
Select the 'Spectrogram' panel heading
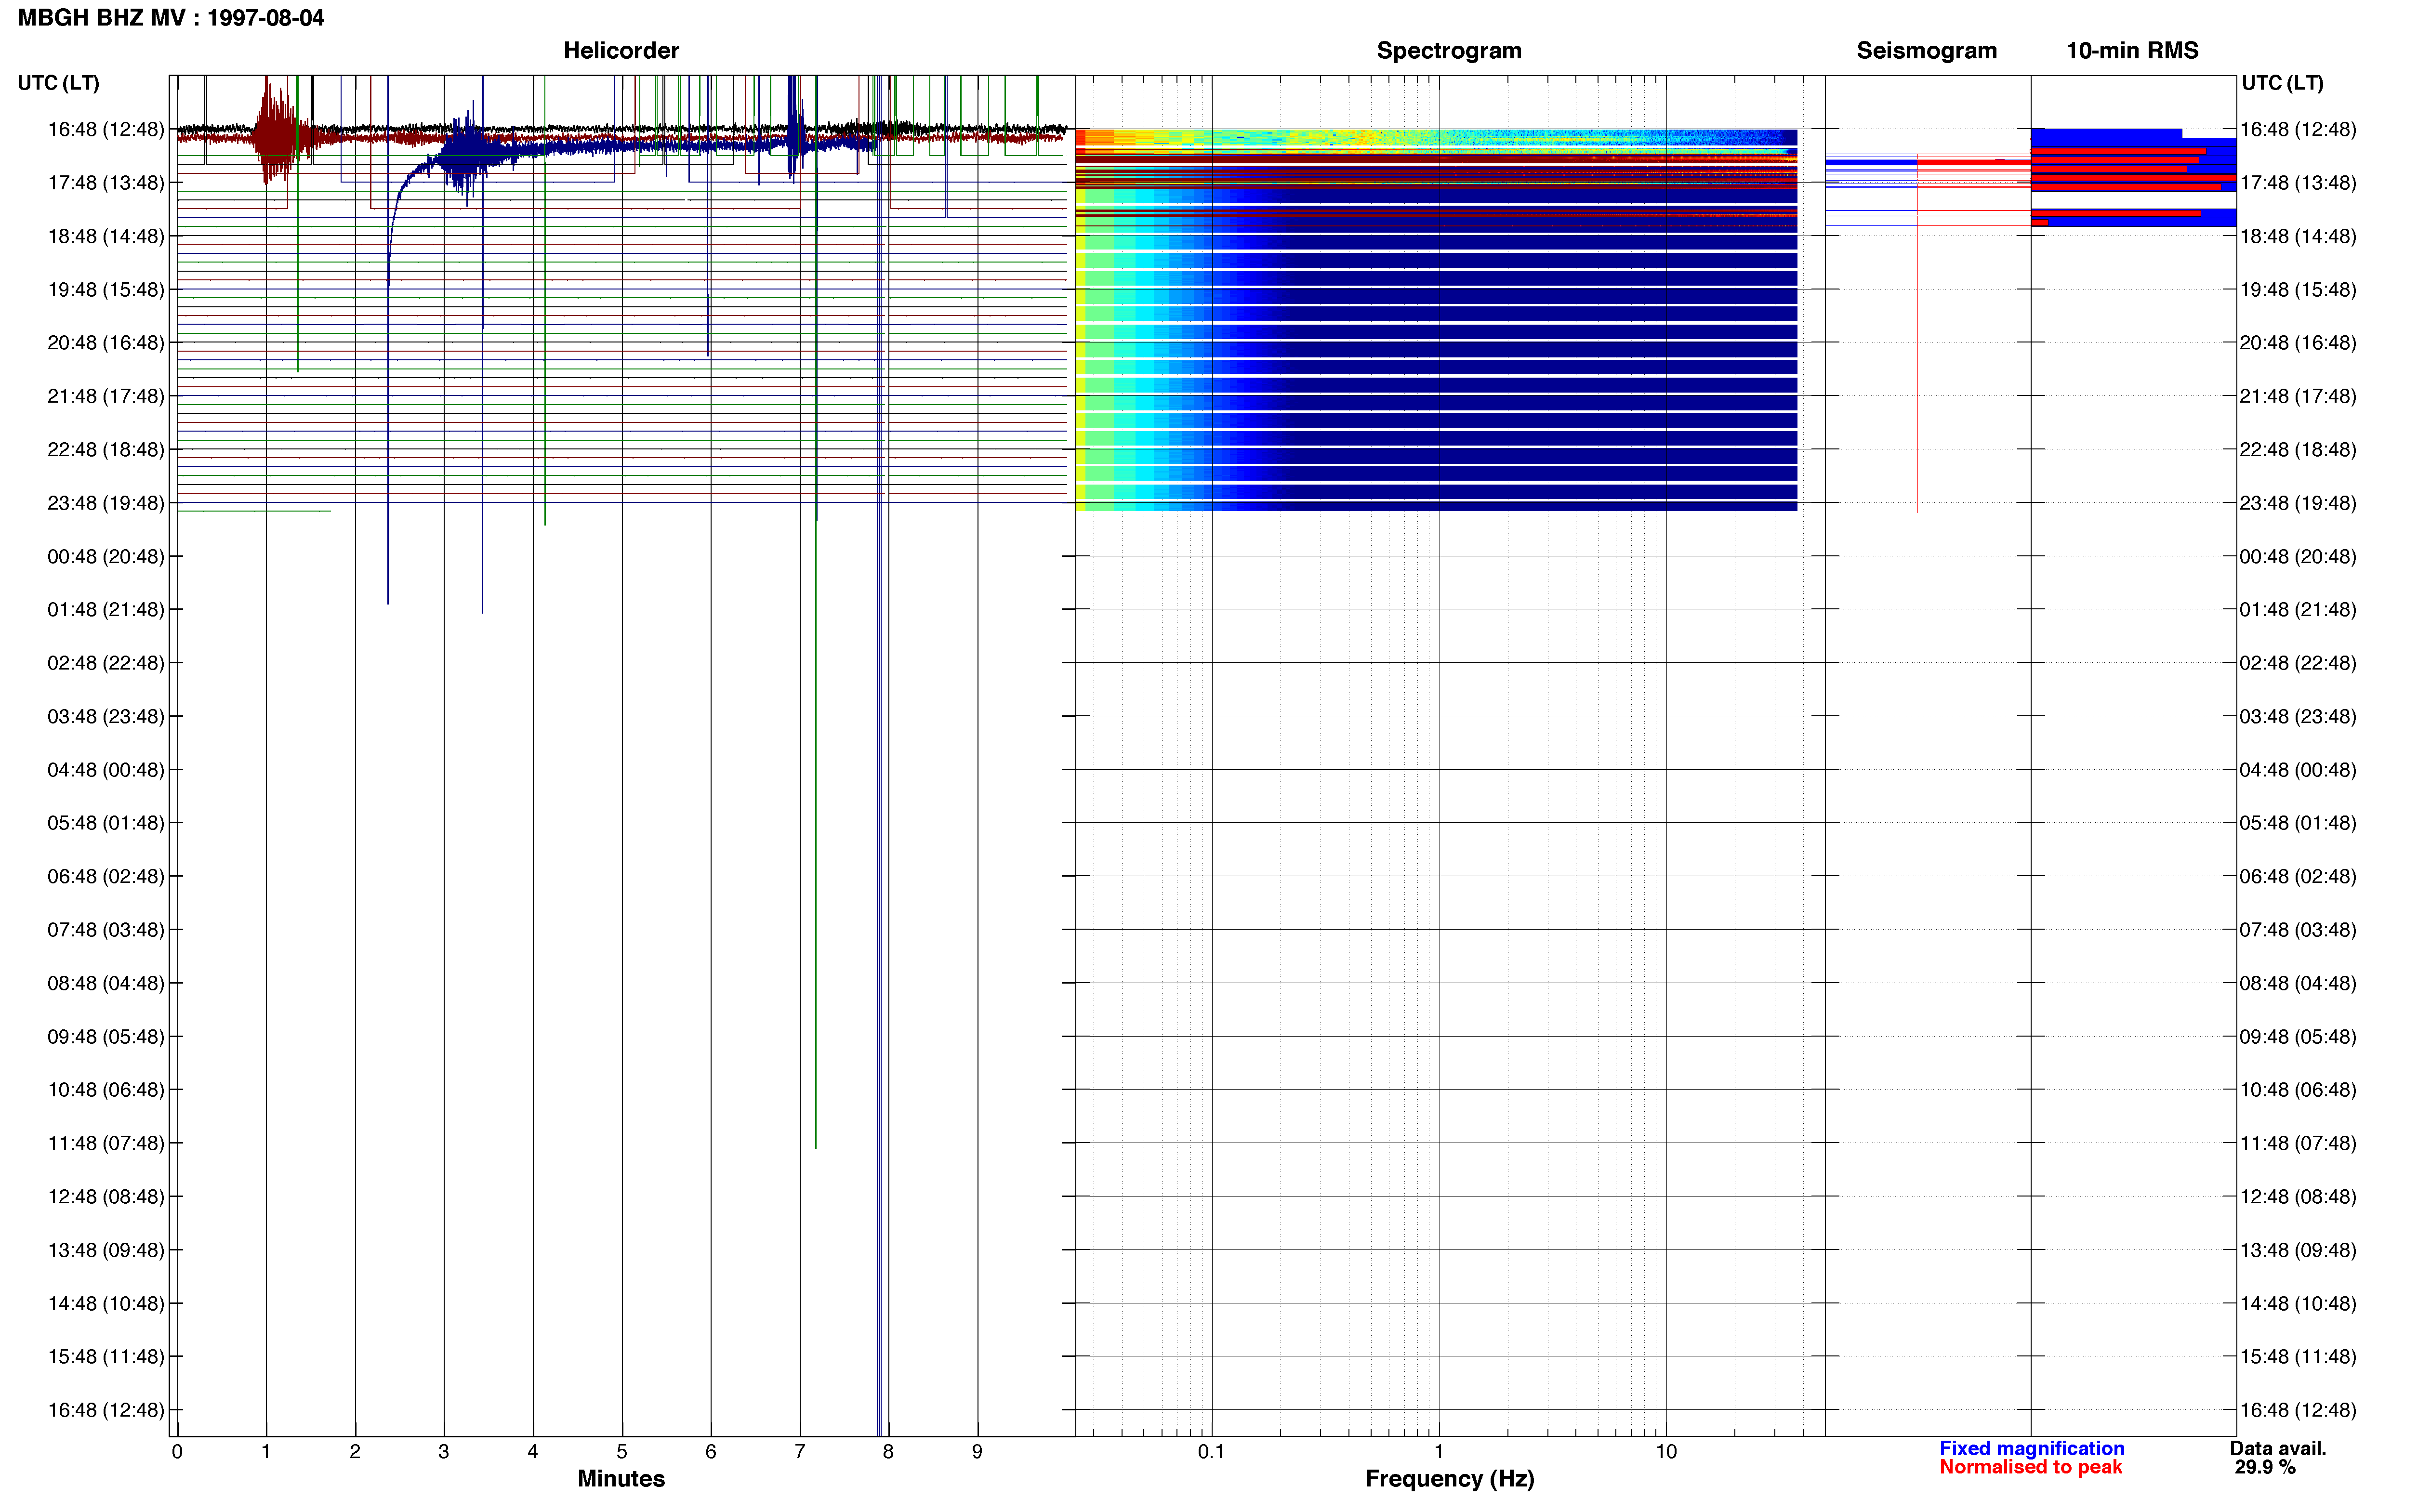(1449, 50)
